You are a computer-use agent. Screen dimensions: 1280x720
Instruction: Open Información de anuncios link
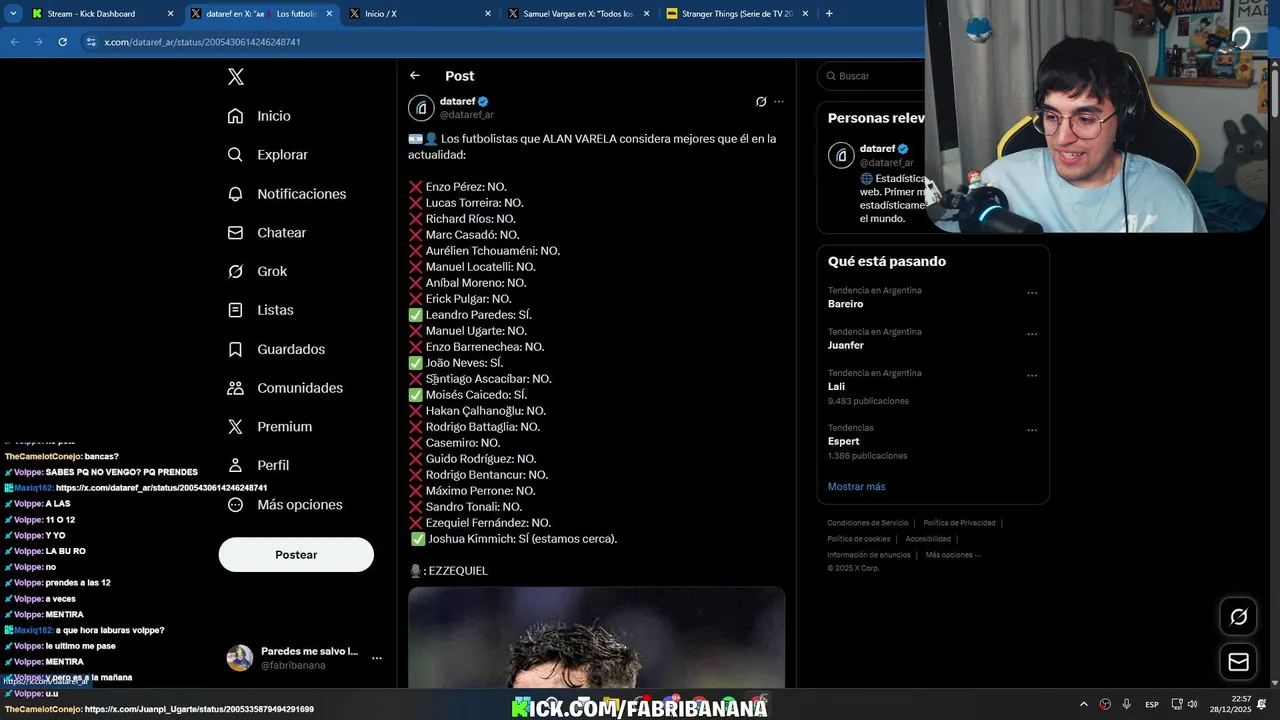pos(869,555)
